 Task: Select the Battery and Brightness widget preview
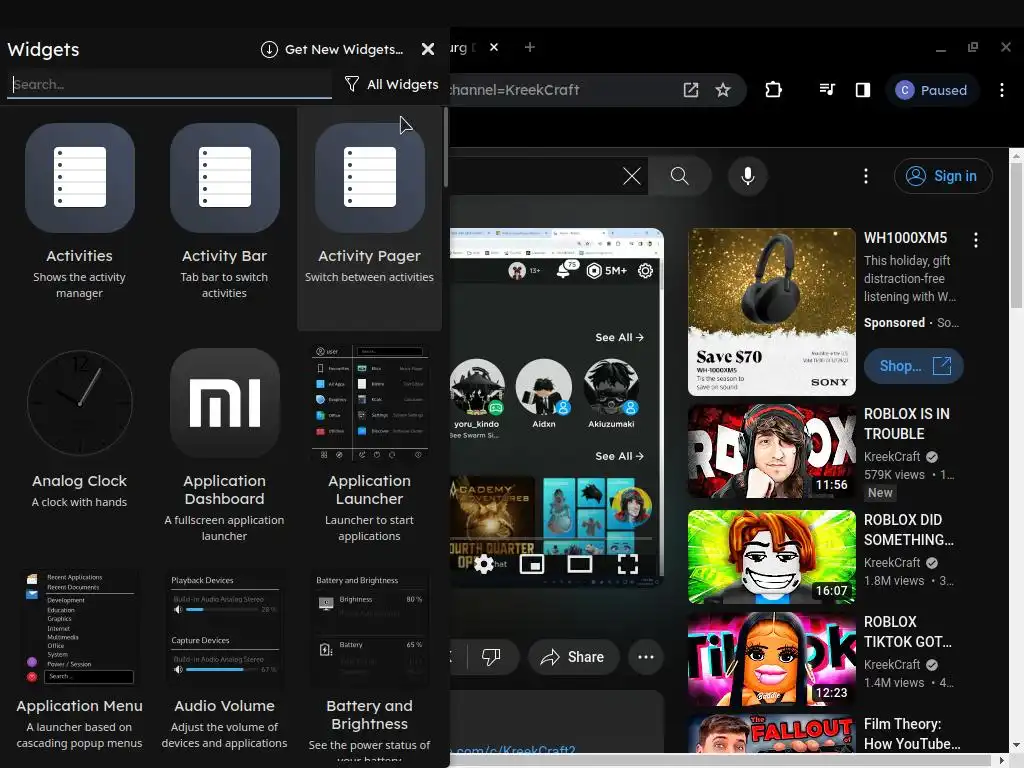(370, 628)
